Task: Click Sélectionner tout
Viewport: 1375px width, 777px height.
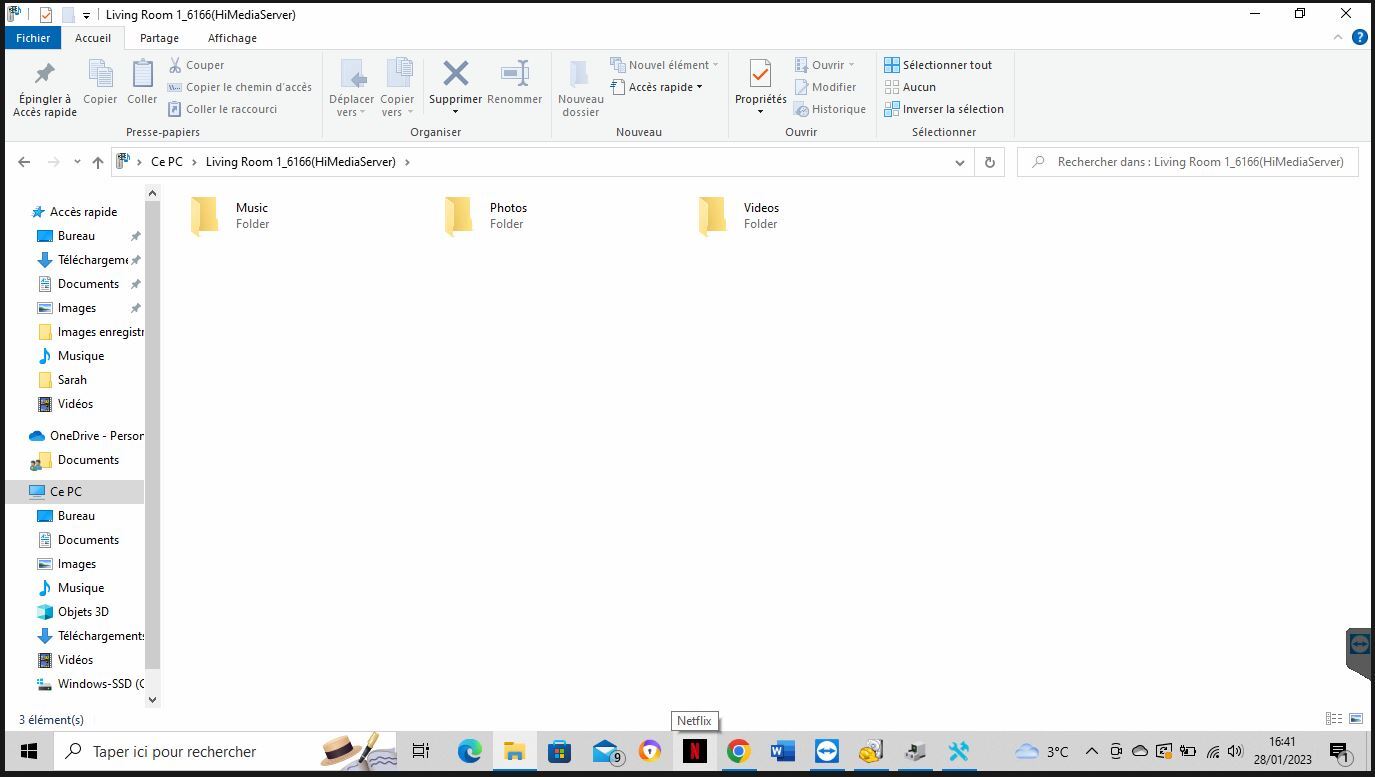Action: coord(938,65)
